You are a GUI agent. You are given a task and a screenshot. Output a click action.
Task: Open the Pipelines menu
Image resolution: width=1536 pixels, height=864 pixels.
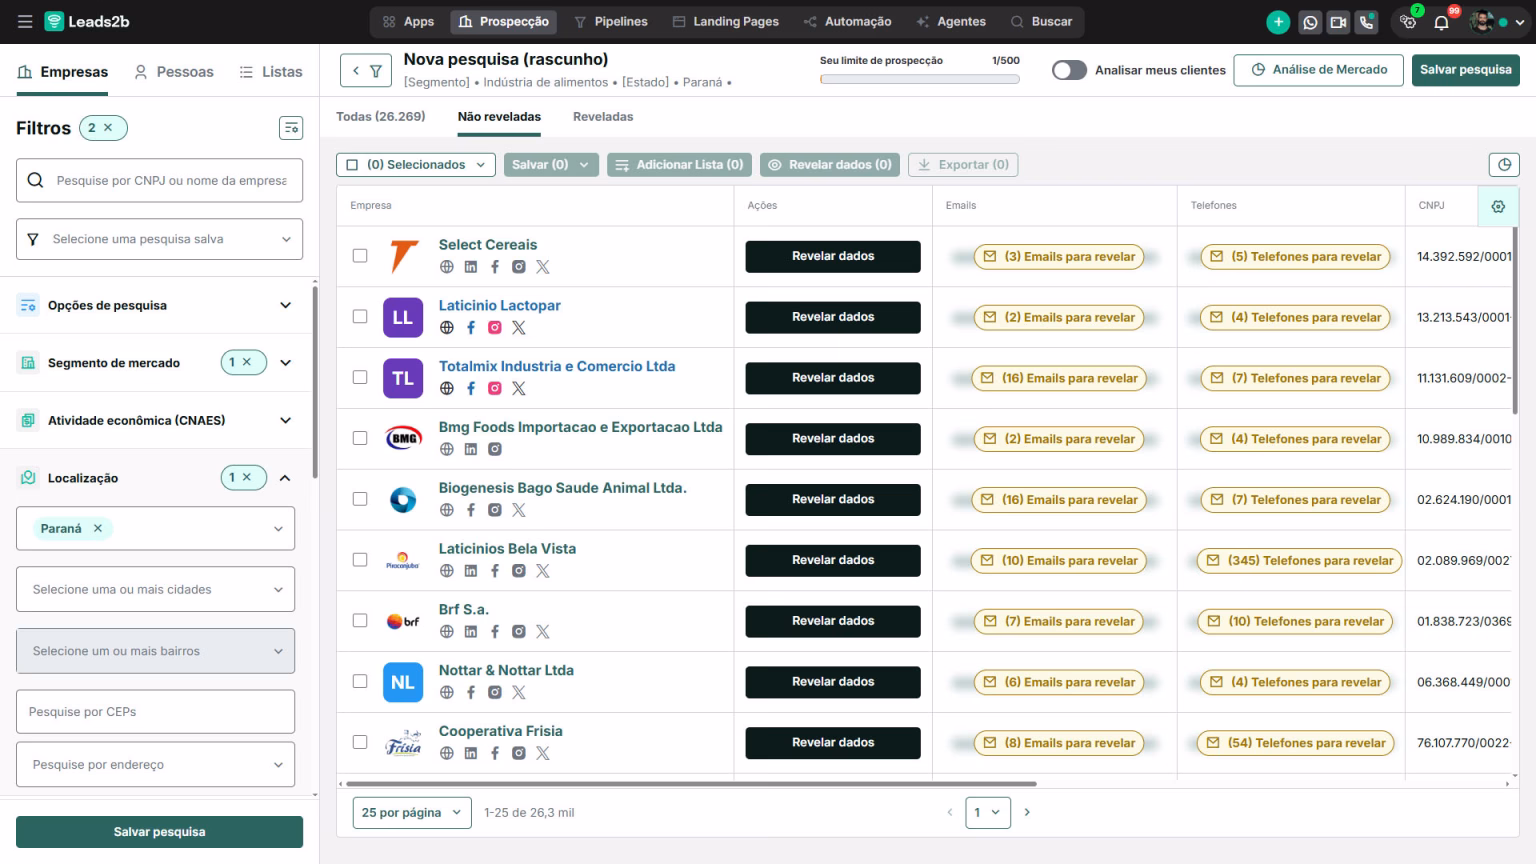point(611,22)
